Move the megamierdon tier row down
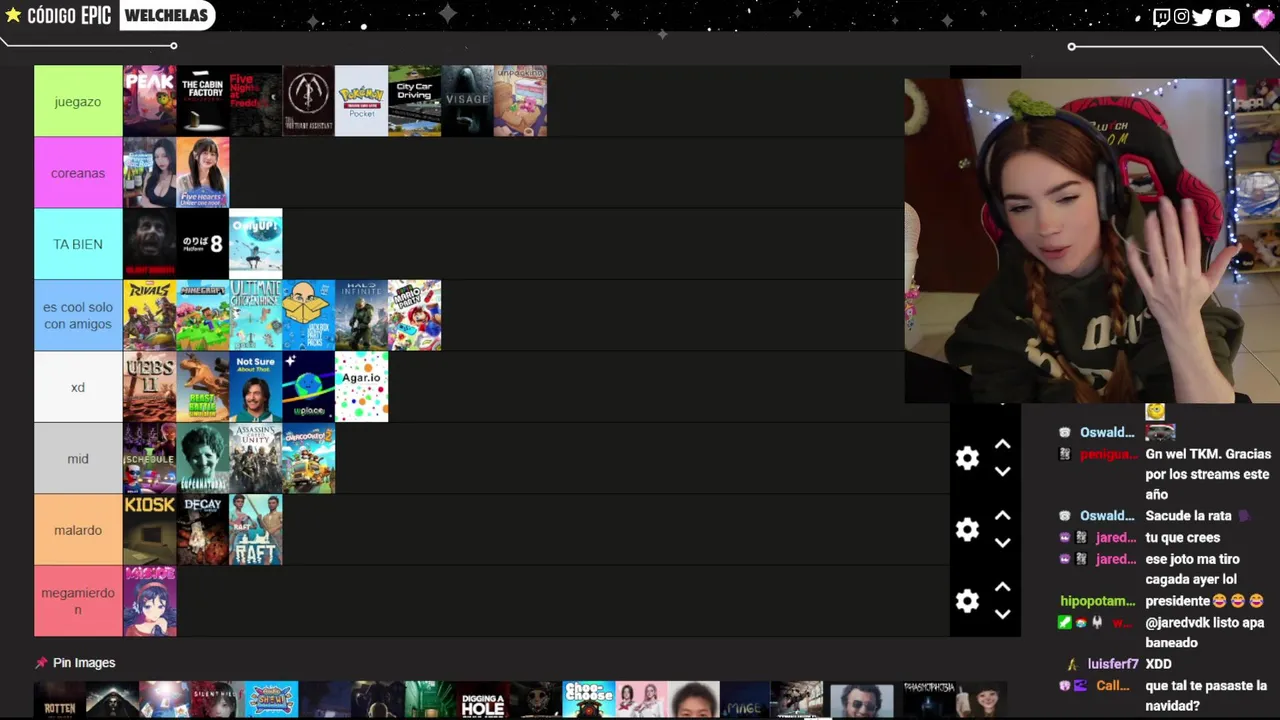The image size is (1280, 720). tap(1002, 614)
